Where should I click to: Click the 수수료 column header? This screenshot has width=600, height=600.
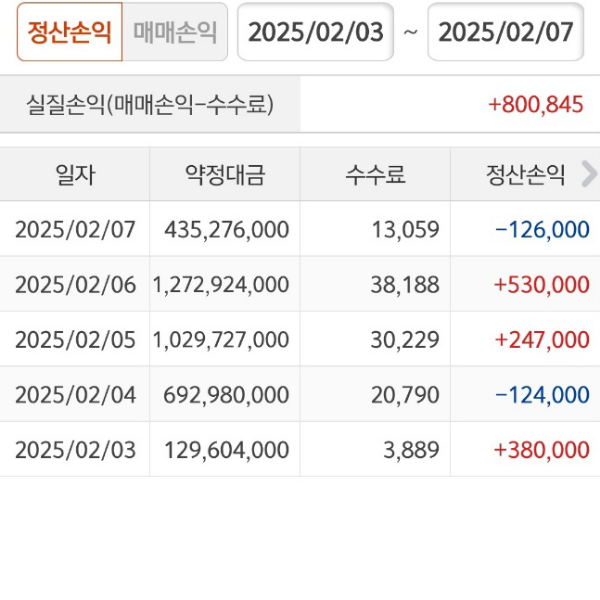coord(375,175)
